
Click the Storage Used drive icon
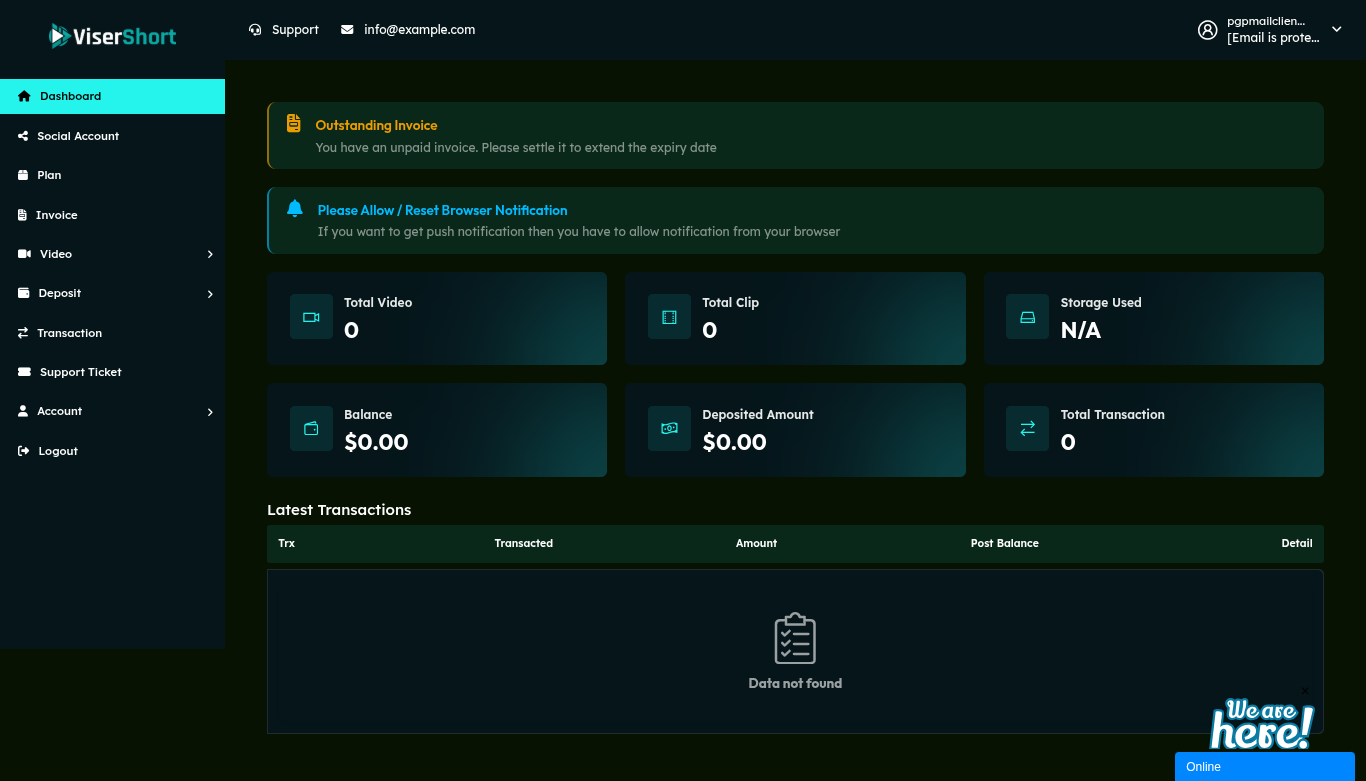coord(1027,317)
